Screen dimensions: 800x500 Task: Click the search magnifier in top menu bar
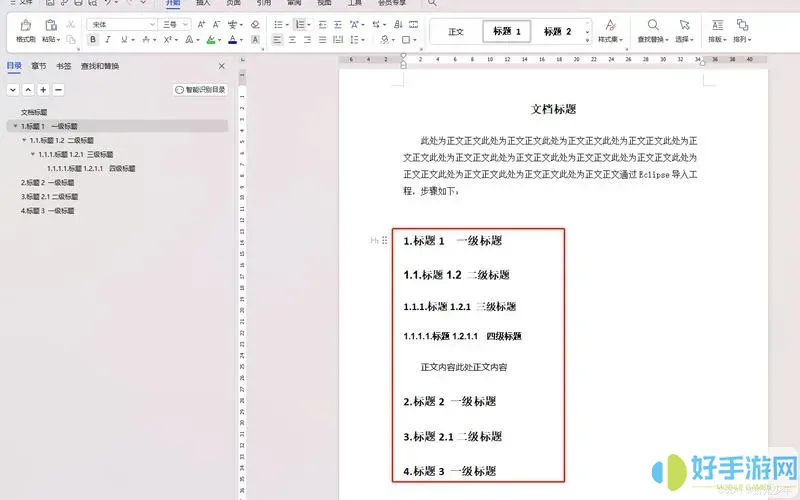(x=432, y=3)
